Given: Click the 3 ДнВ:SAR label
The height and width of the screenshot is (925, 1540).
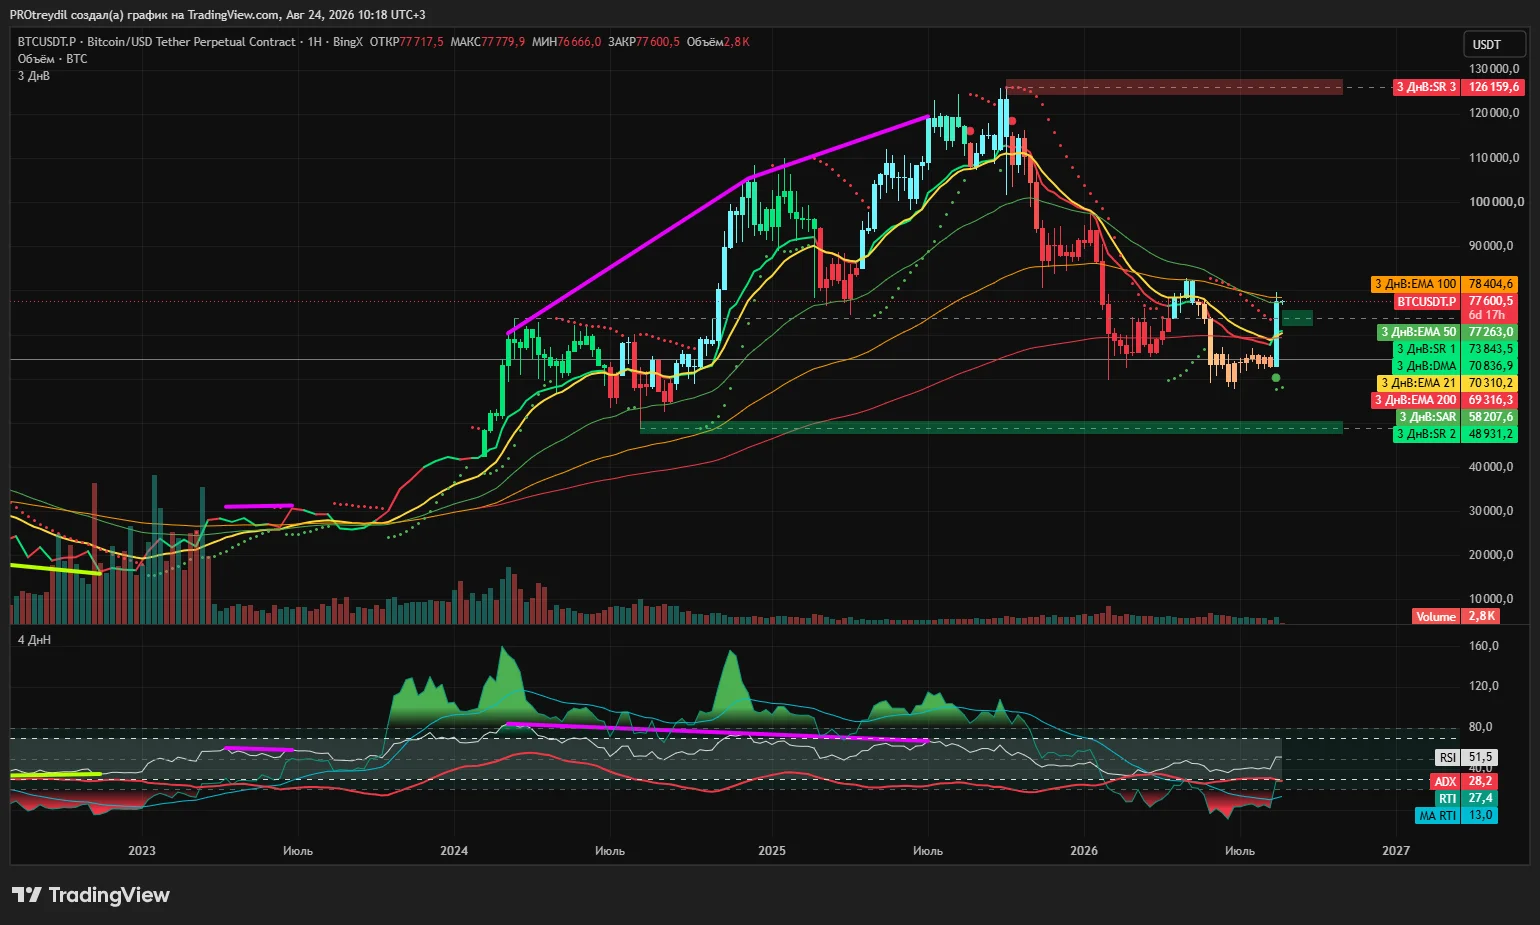Looking at the screenshot, I should [1427, 417].
